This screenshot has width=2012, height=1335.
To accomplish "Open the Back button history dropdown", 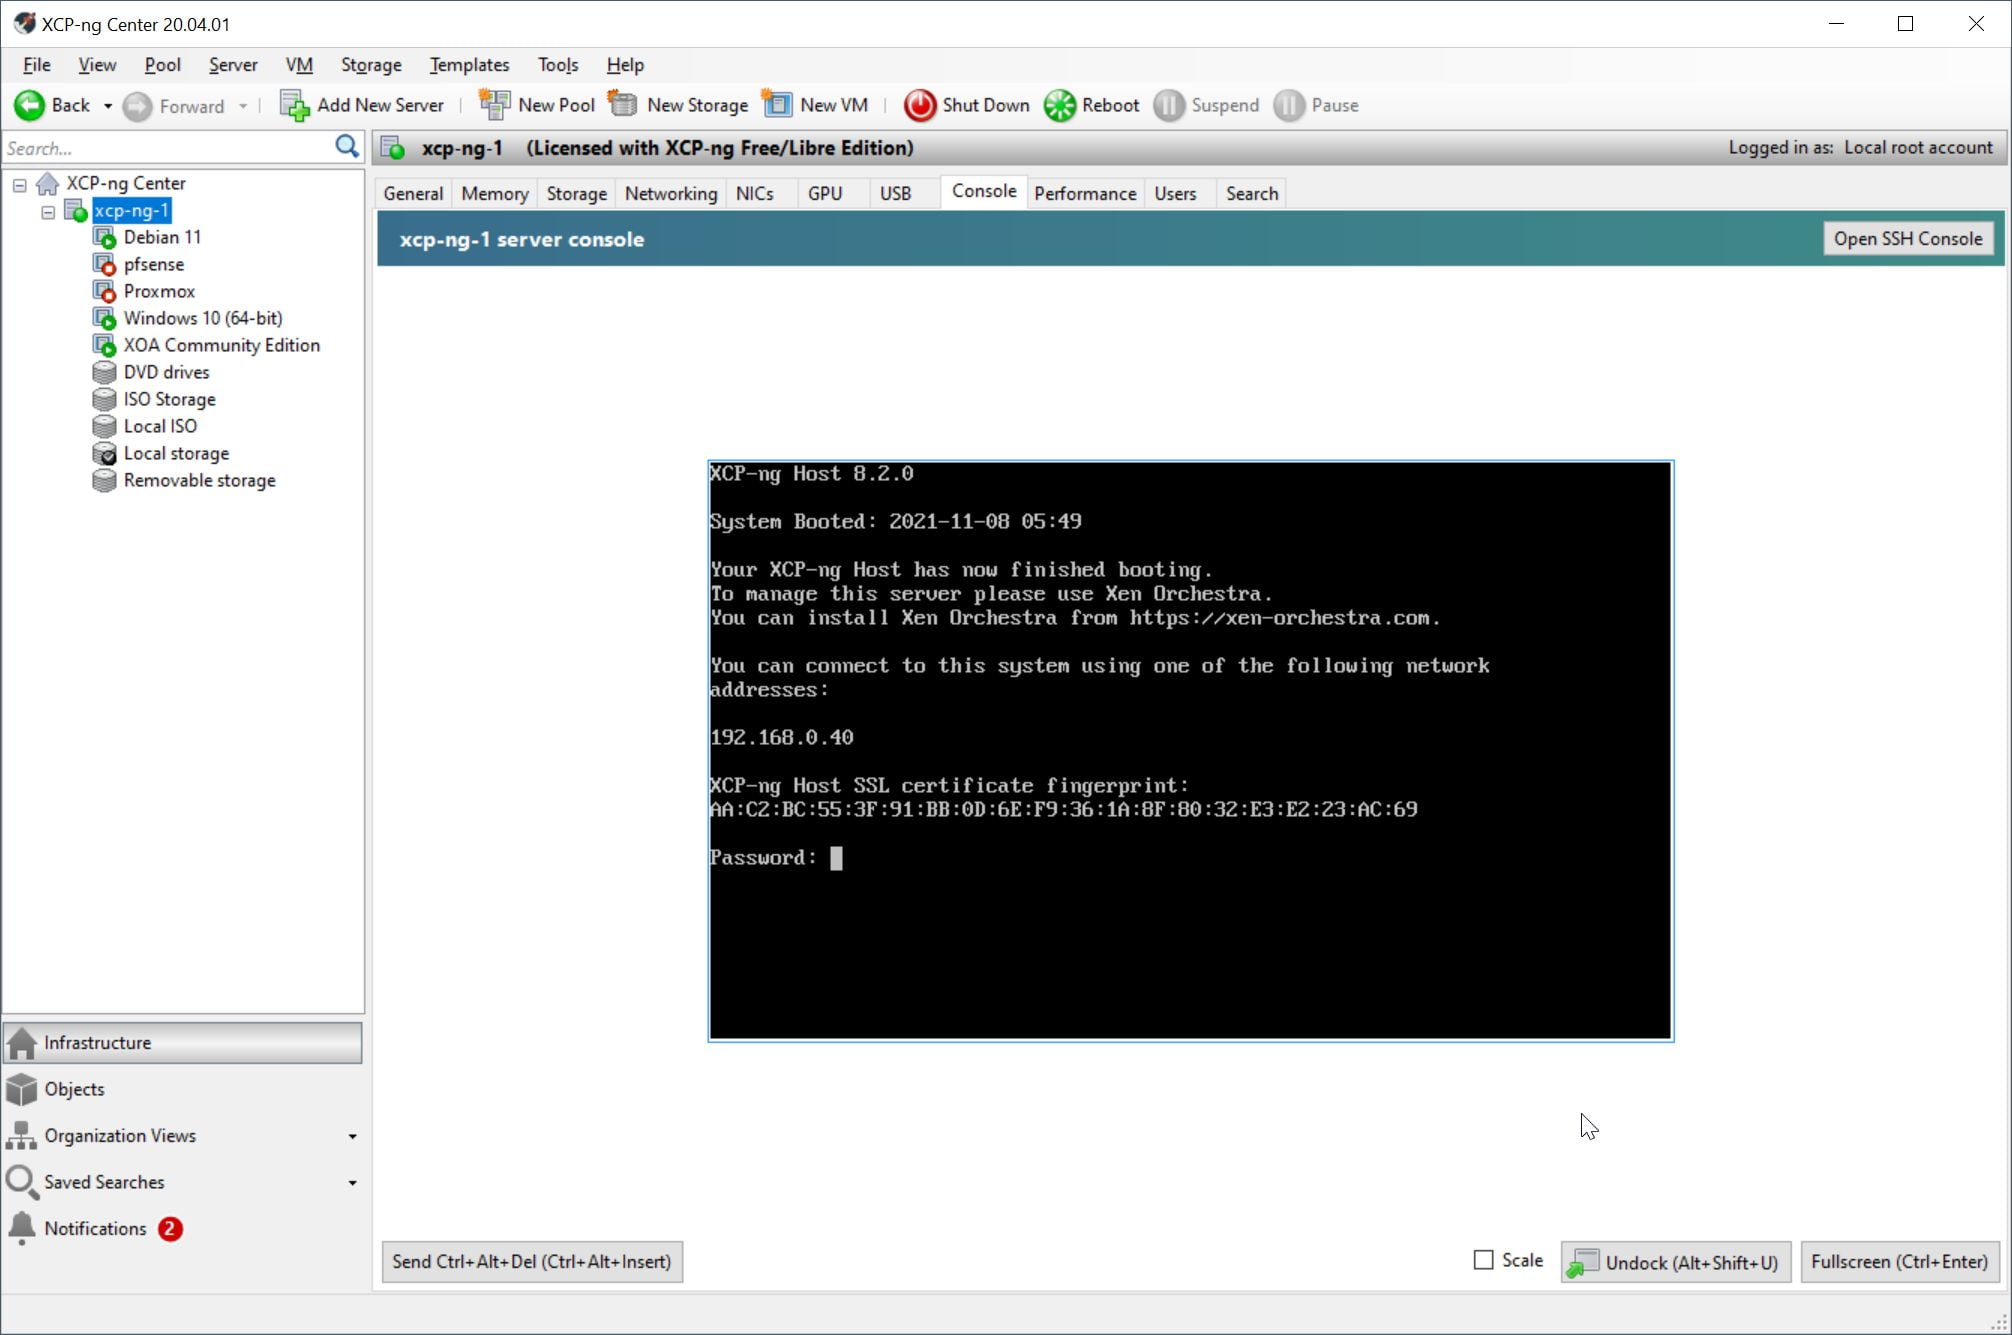I will pyautogui.click(x=107, y=106).
